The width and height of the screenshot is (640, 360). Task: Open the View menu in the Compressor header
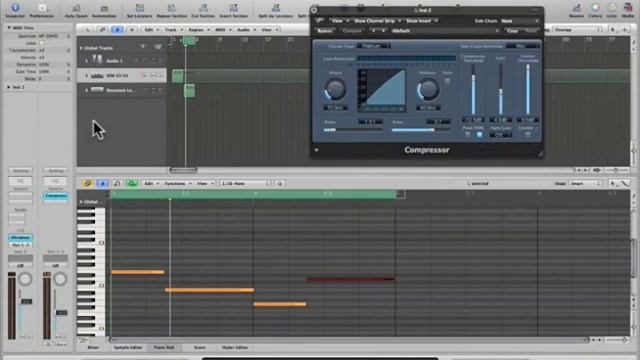(x=340, y=21)
